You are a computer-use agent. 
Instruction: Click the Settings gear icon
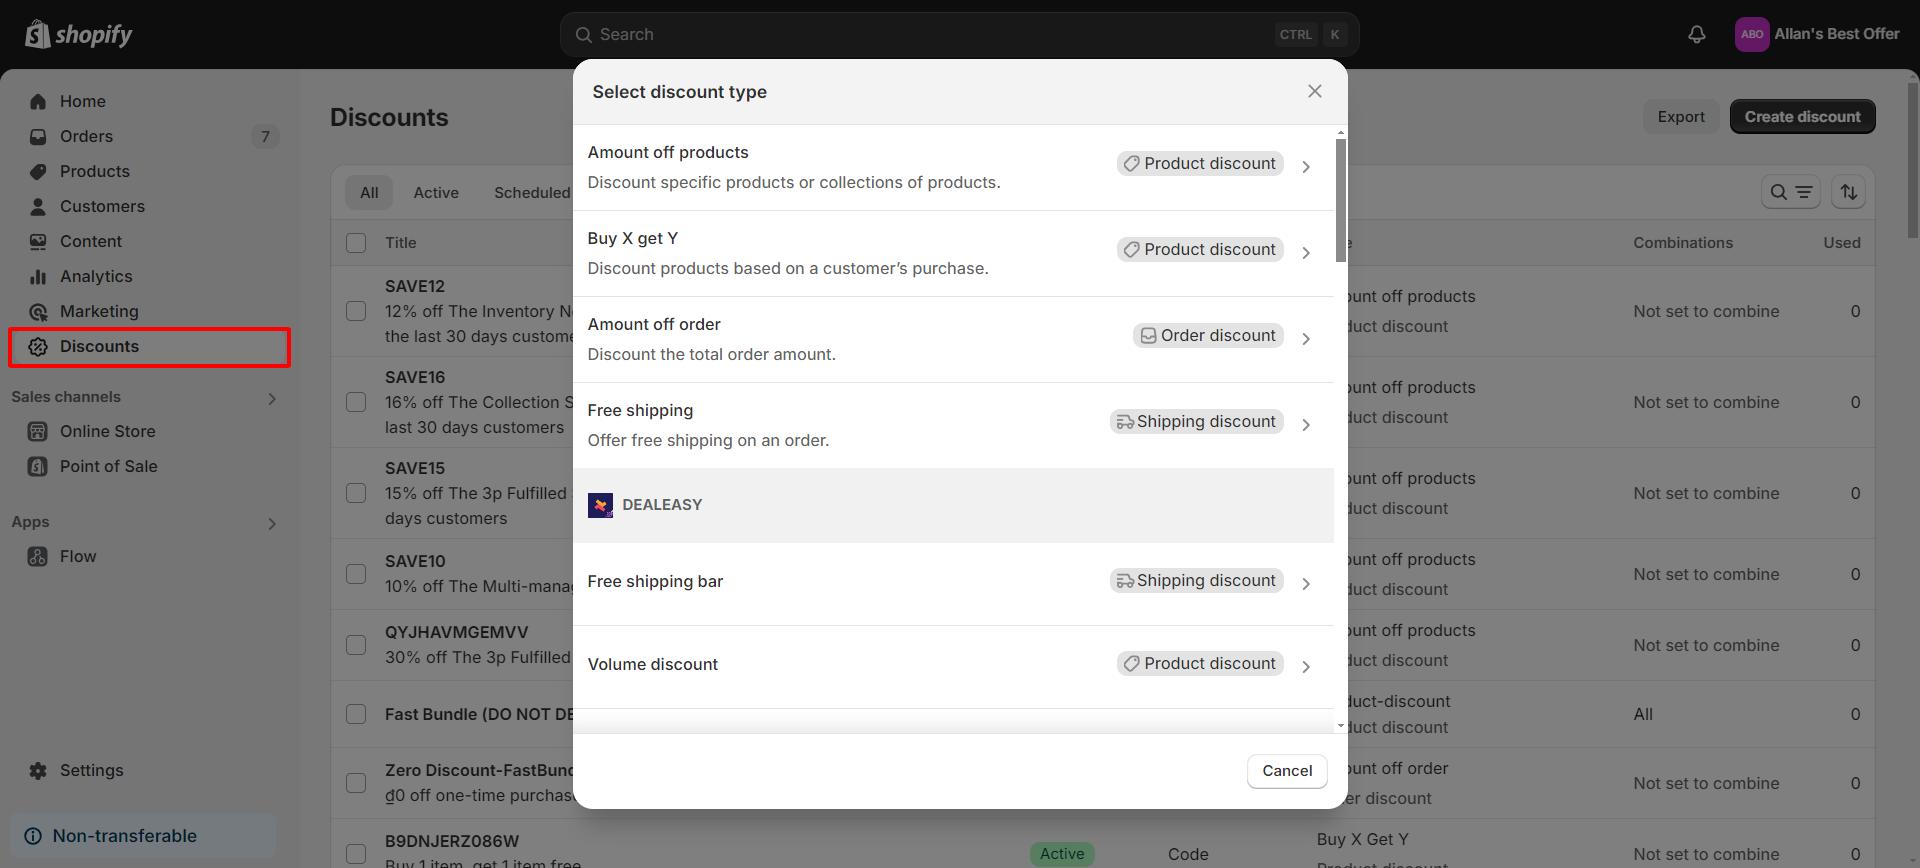pos(38,771)
